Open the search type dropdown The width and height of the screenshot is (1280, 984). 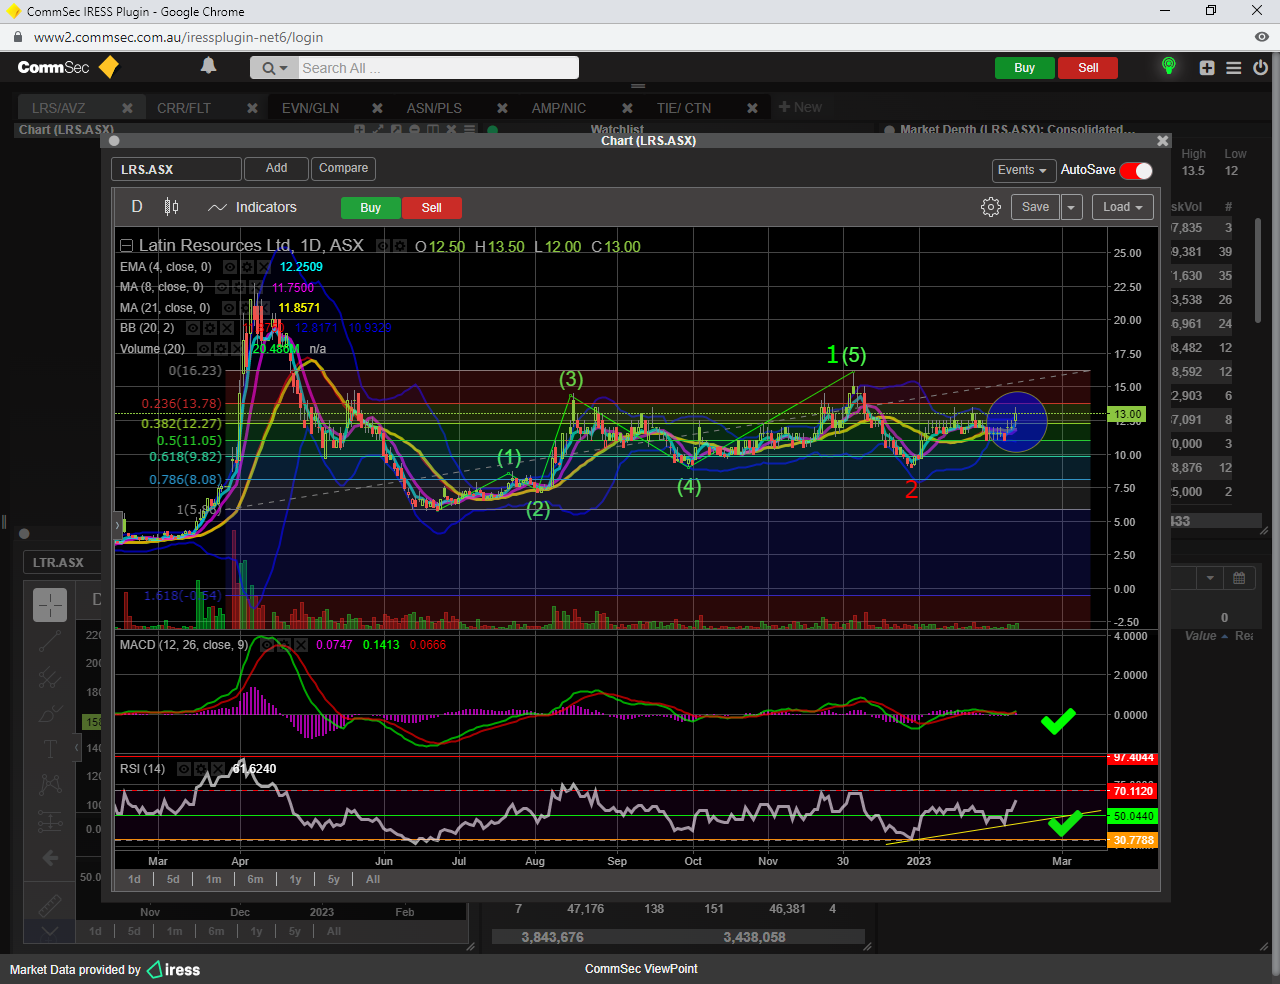274,68
